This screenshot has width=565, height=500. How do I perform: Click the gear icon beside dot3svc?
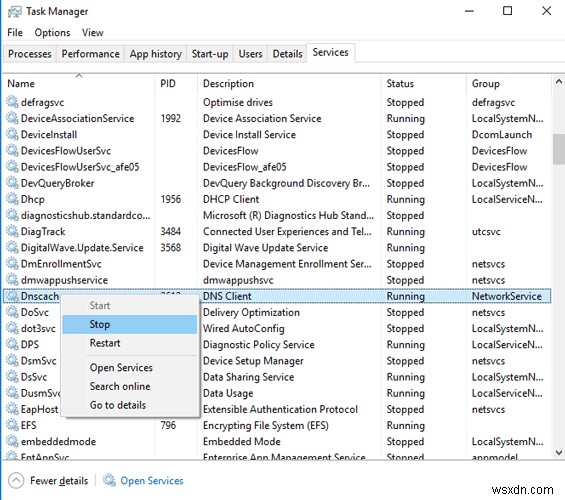tap(12, 328)
